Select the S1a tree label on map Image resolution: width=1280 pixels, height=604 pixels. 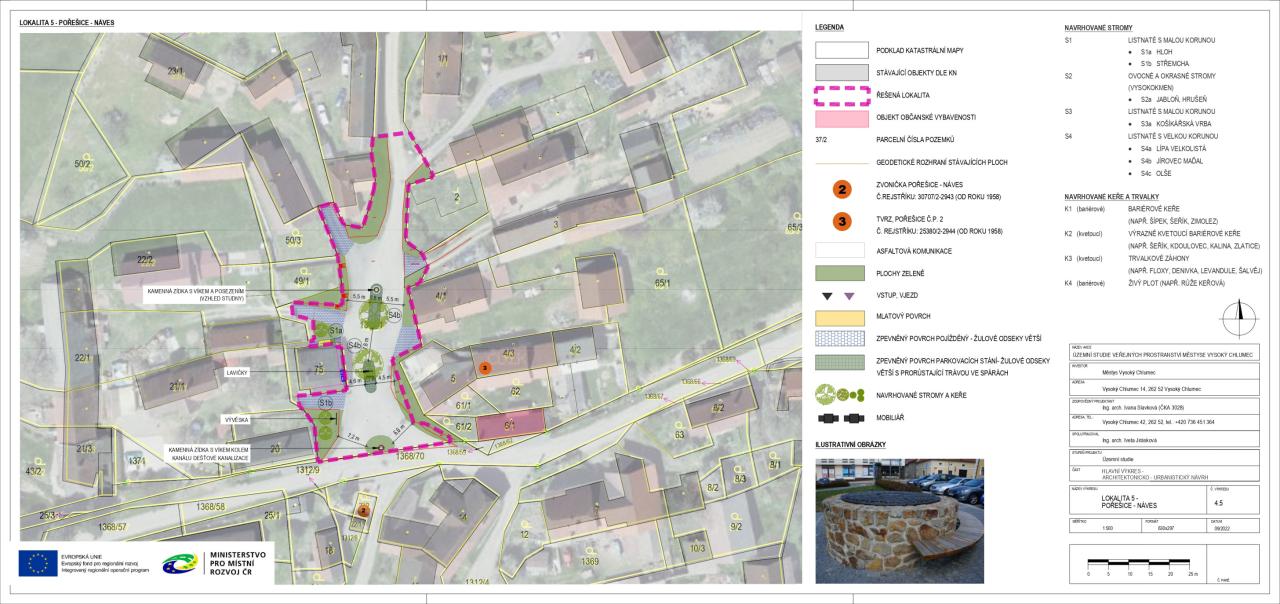click(336, 329)
